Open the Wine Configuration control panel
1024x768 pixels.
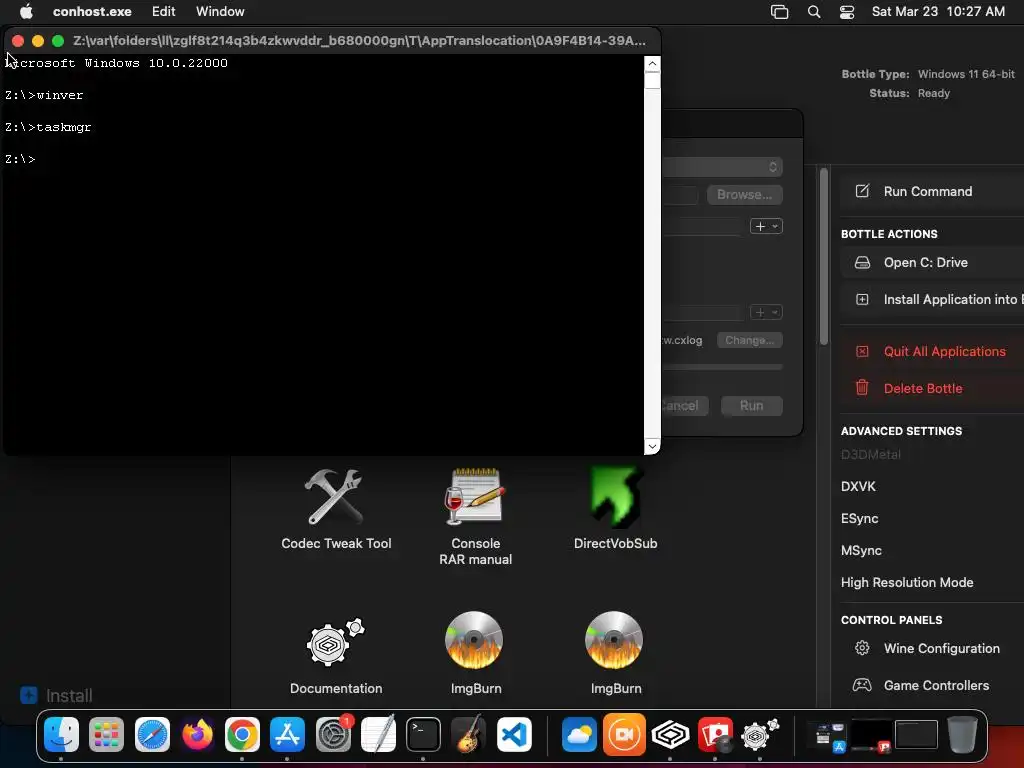pyautogui.click(x=932, y=648)
